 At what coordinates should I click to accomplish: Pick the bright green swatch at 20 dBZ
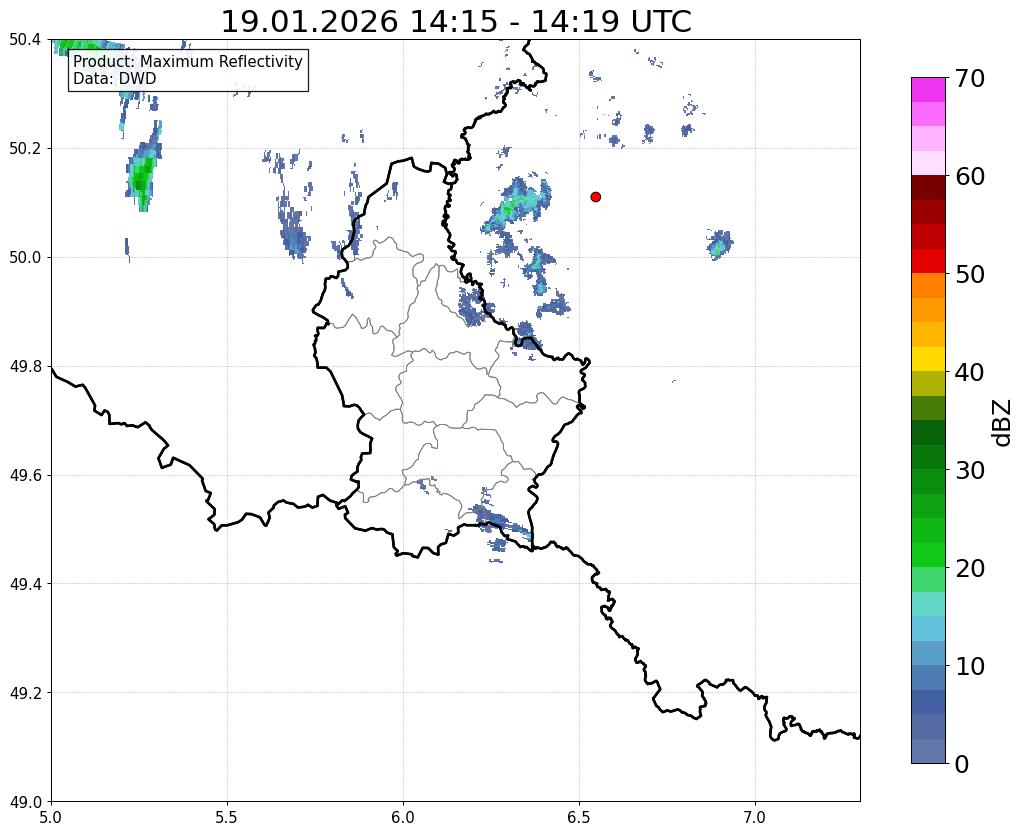pyautogui.click(x=928, y=555)
